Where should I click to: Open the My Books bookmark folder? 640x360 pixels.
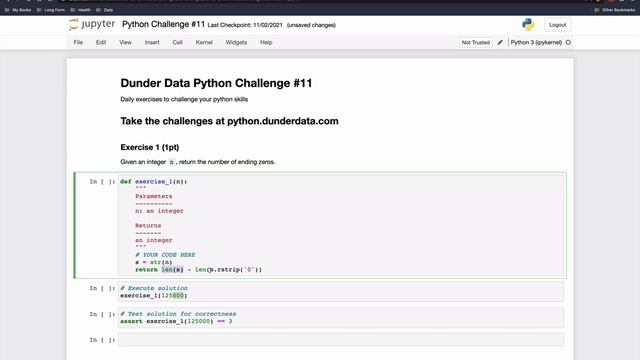click(18, 10)
